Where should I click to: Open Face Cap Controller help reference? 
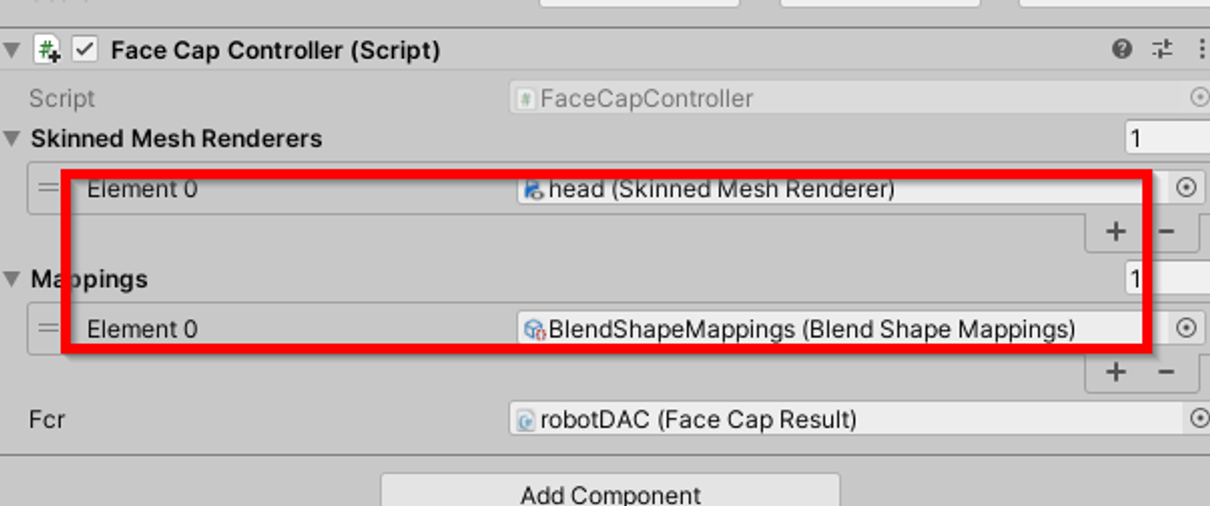pyautogui.click(x=1122, y=49)
